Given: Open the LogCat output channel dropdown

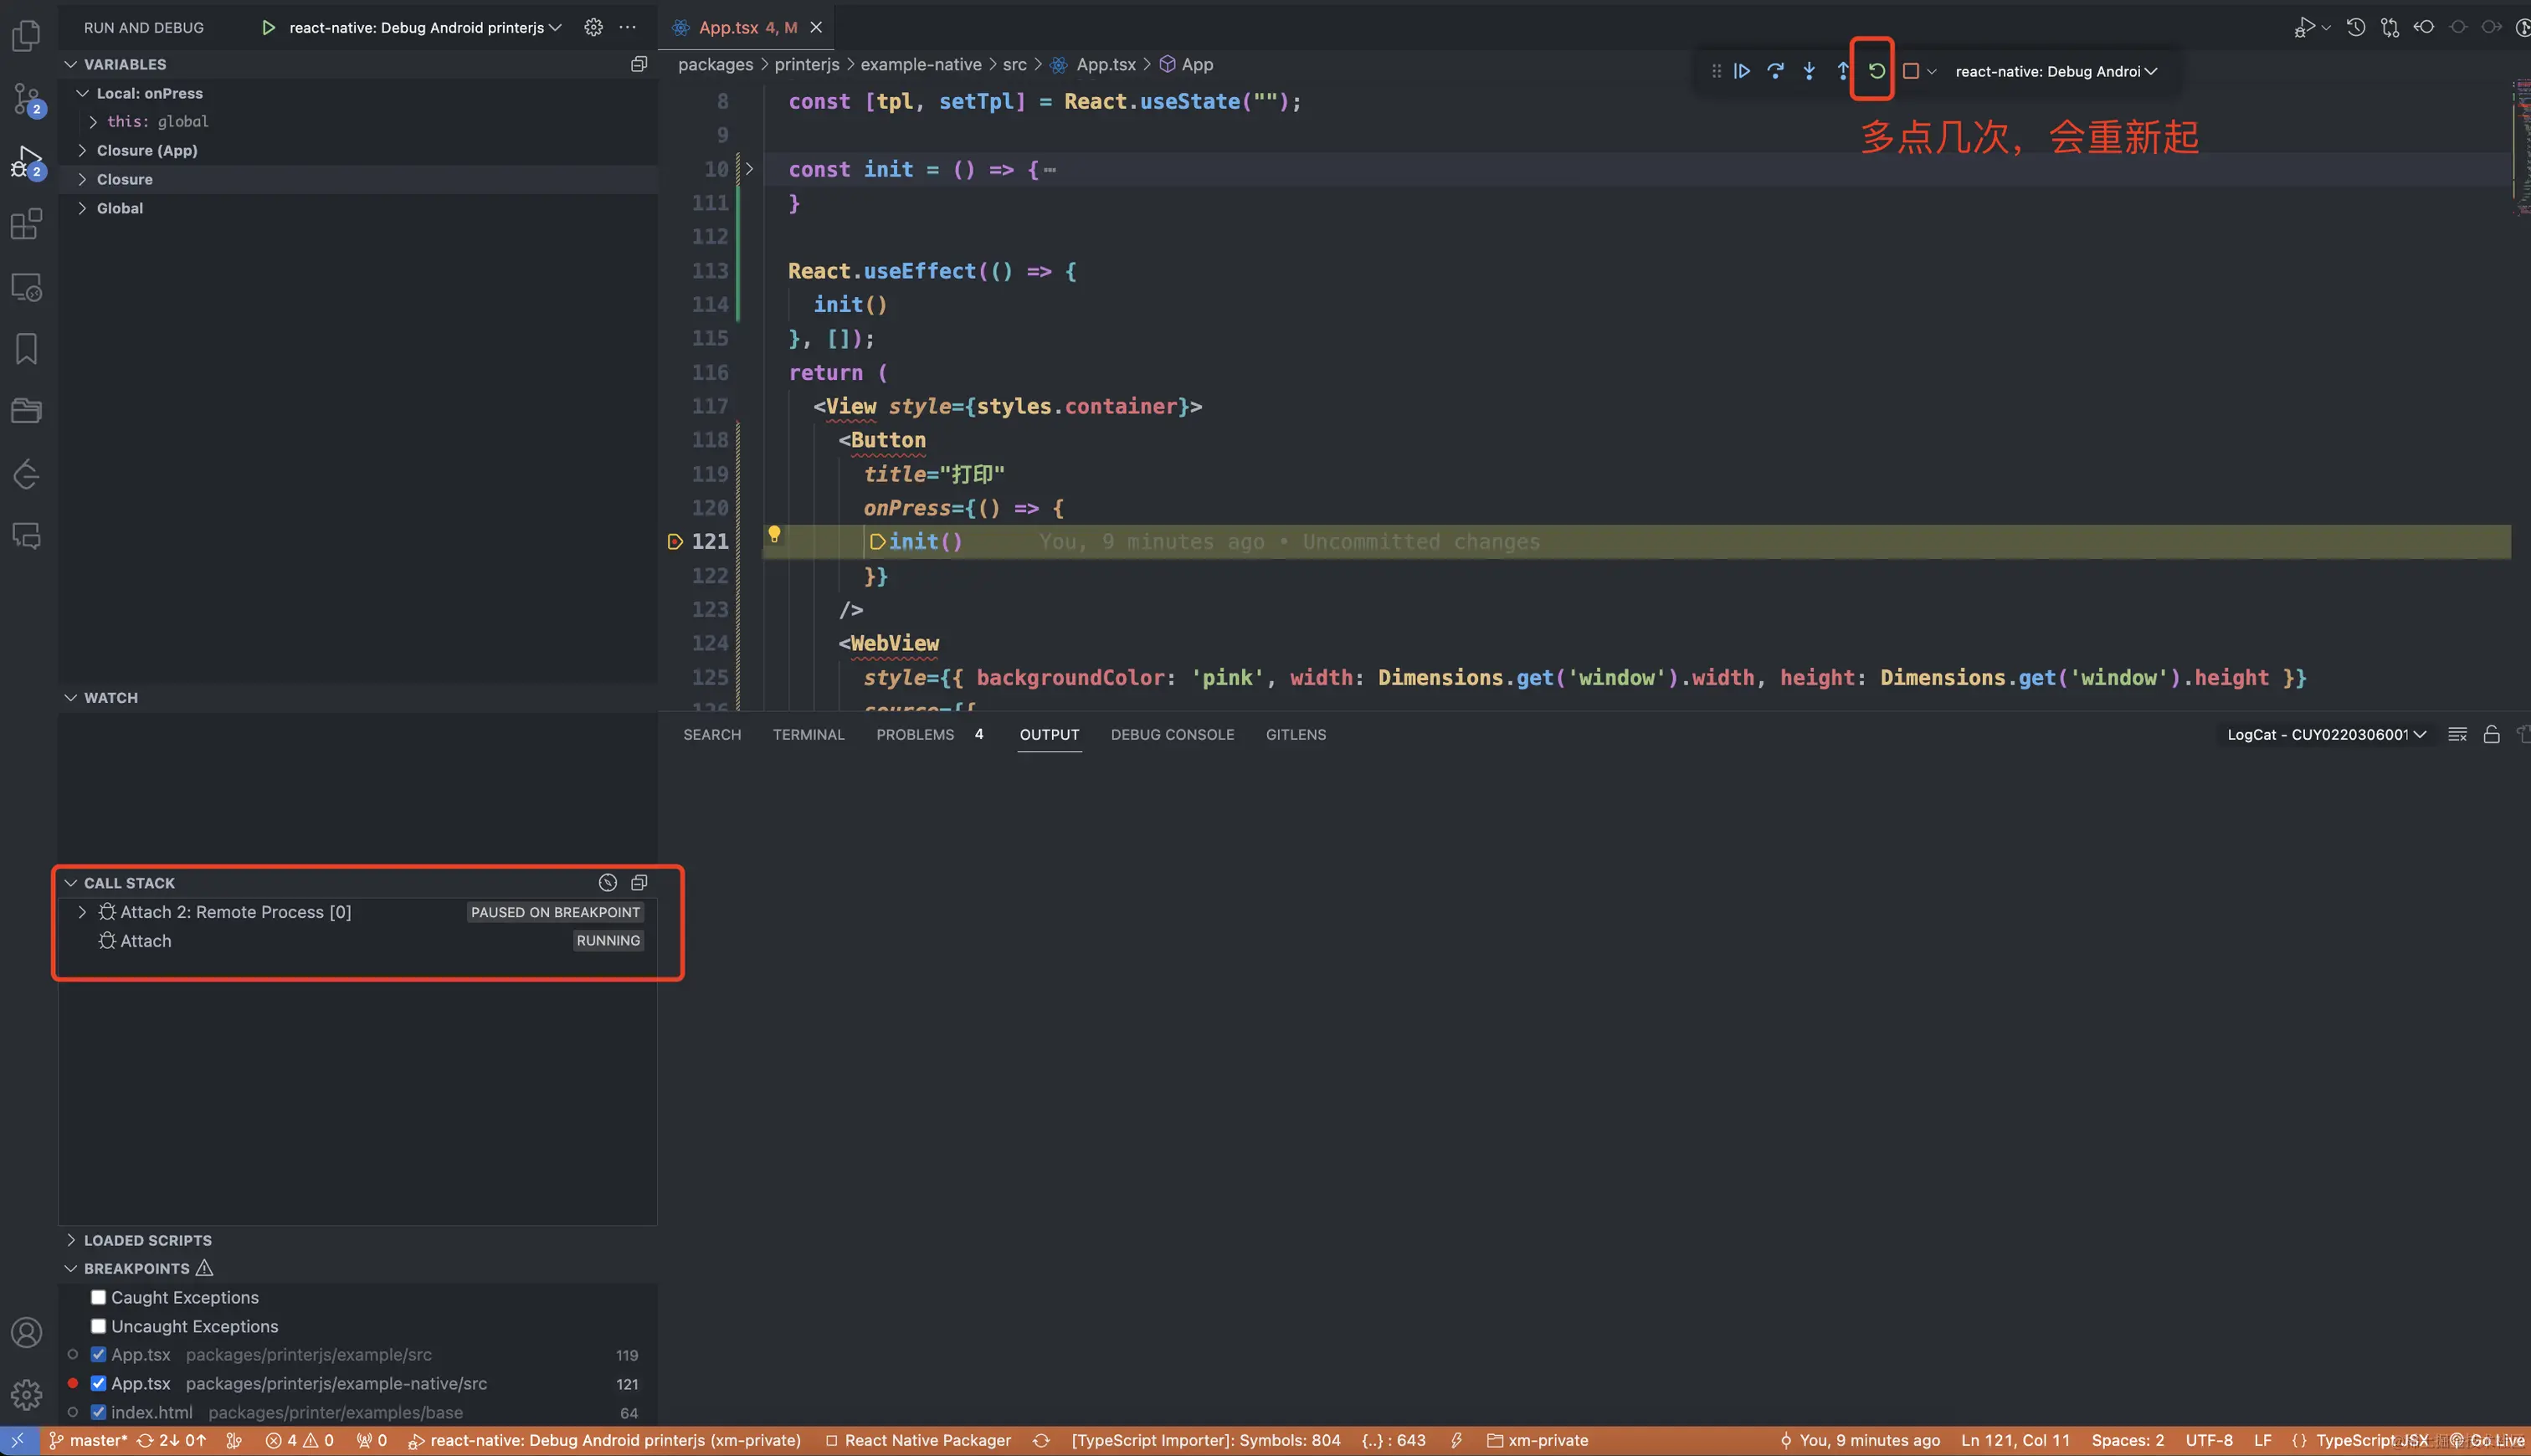Looking at the screenshot, I should tap(2326, 734).
